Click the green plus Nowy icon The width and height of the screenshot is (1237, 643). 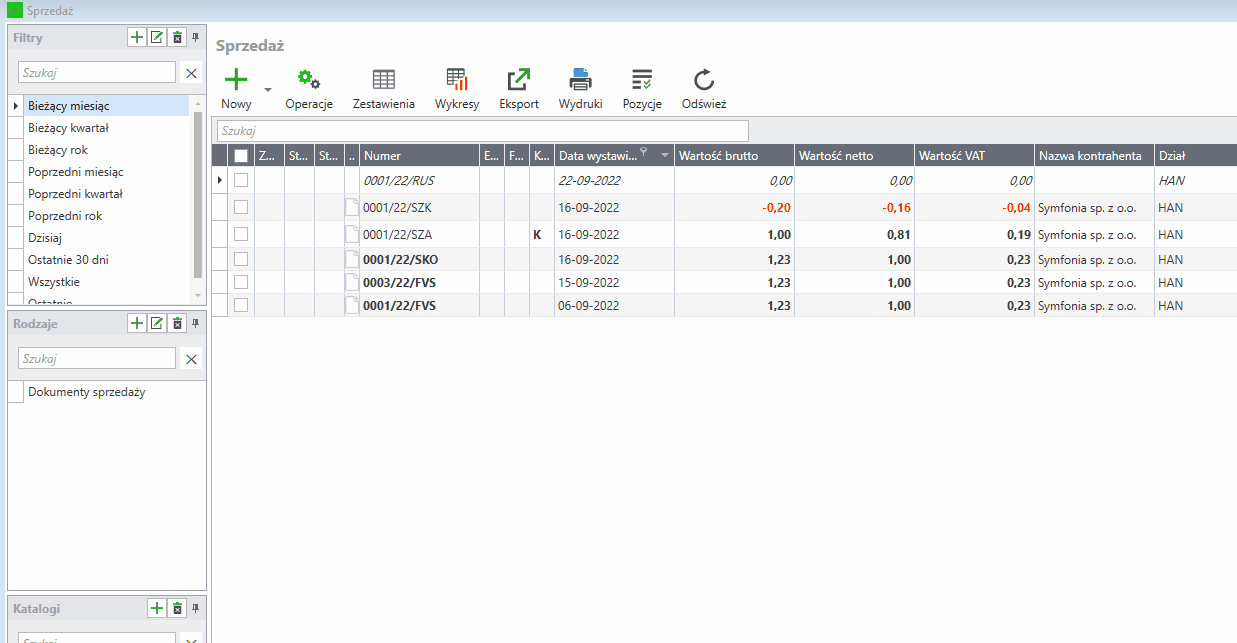point(236,80)
